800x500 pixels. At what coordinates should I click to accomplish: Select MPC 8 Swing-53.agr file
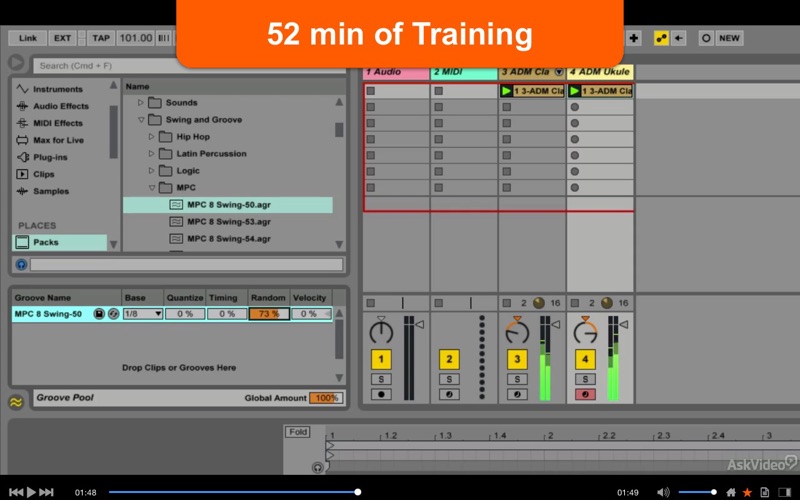(228, 222)
